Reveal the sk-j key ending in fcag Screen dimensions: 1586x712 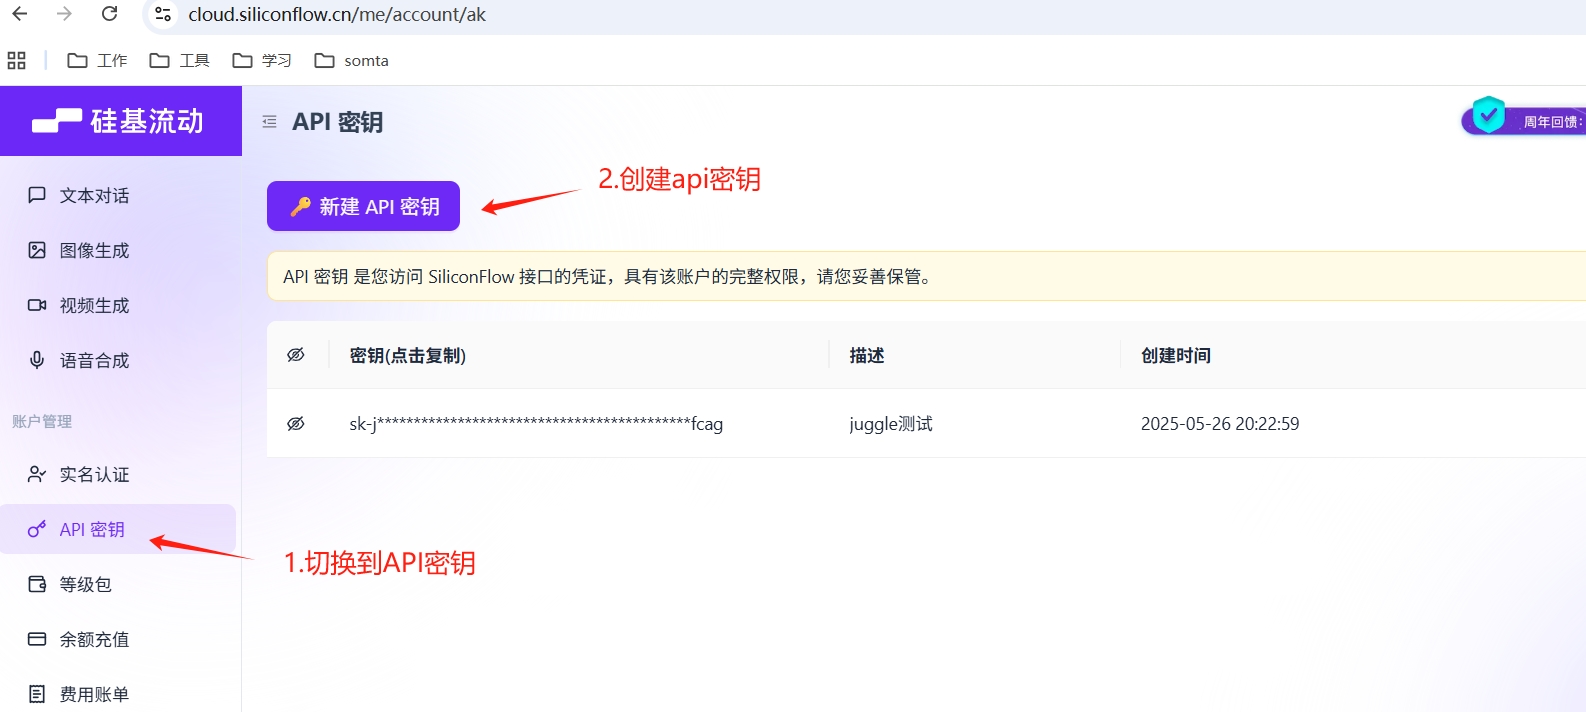tap(296, 424)
